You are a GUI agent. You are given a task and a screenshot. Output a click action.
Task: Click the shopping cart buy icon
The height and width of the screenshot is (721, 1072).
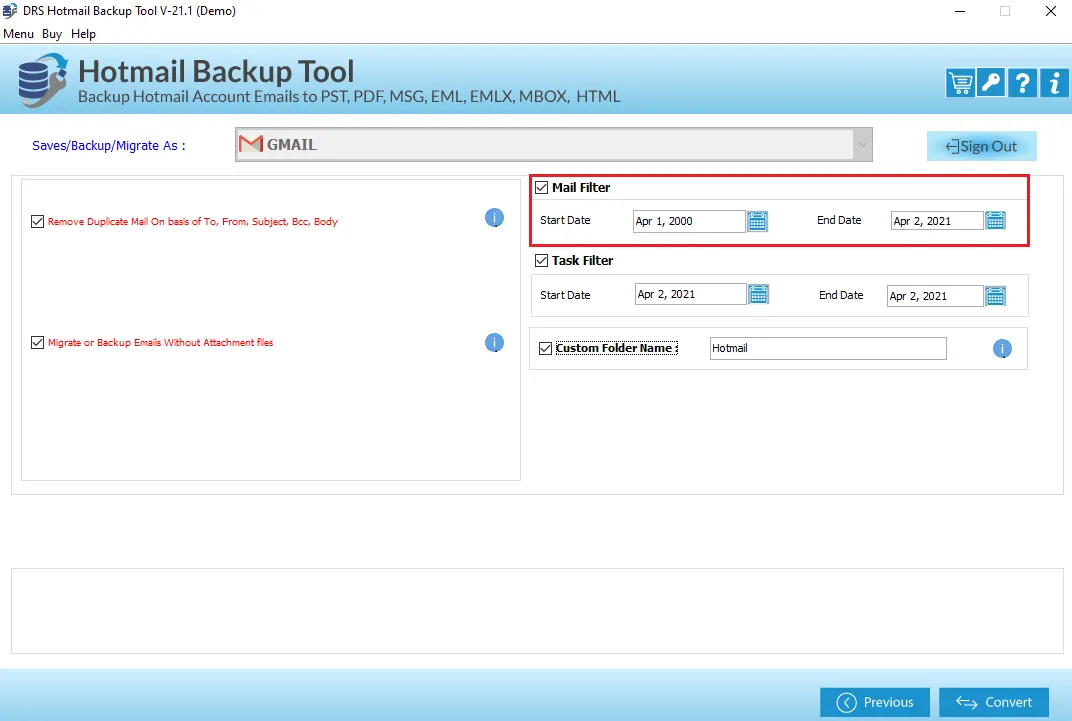point(961,83)
